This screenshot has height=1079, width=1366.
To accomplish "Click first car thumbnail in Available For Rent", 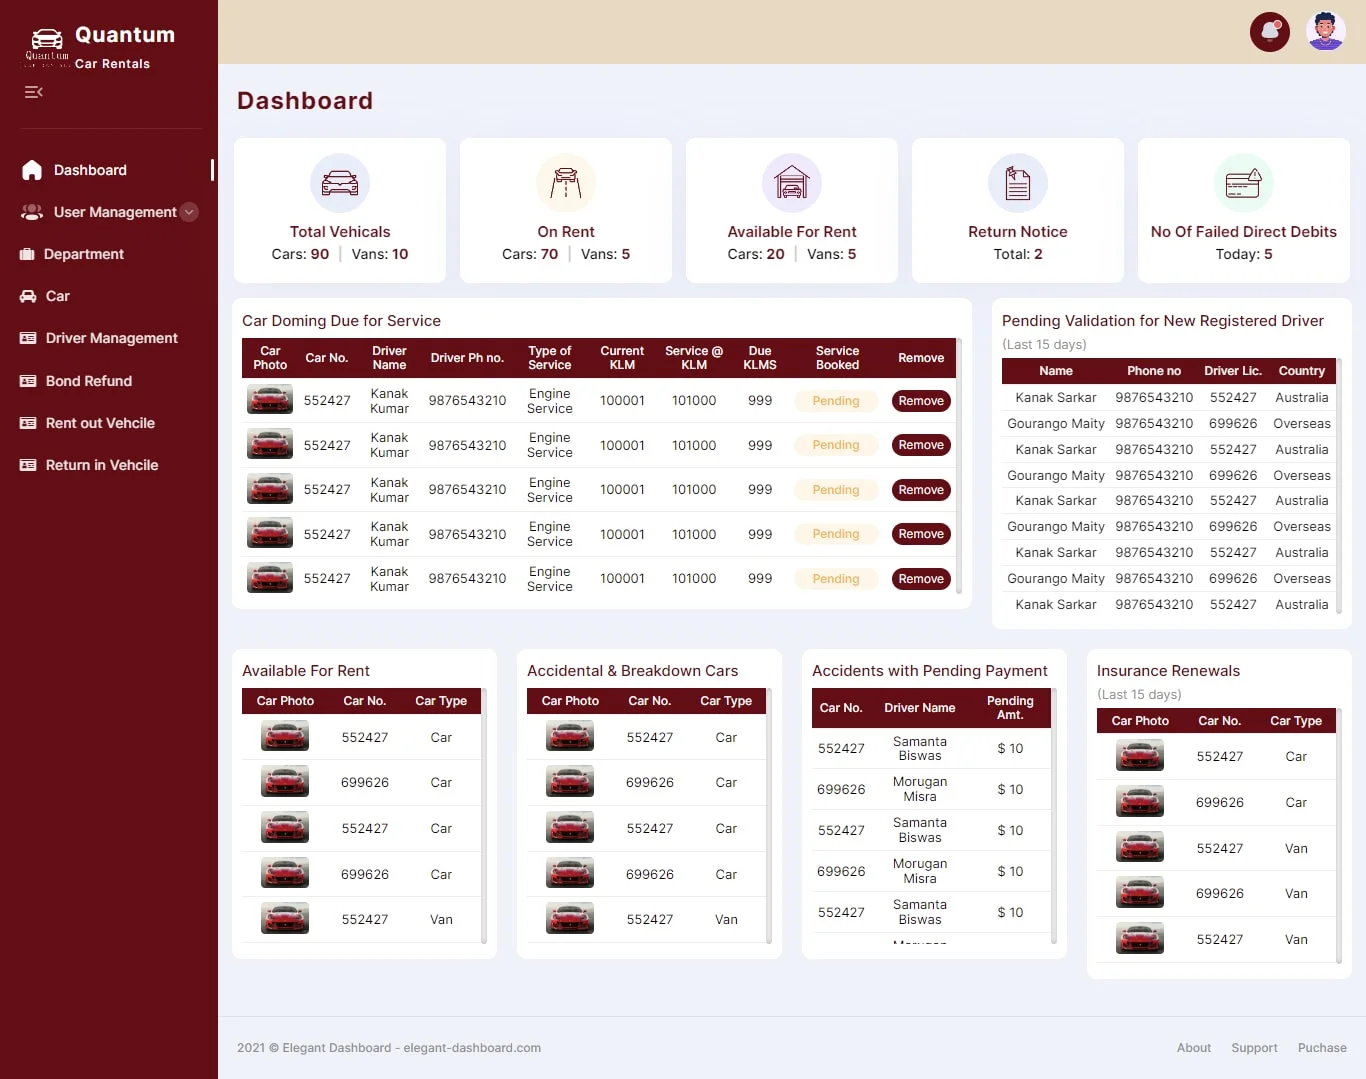I will point(285,737).
